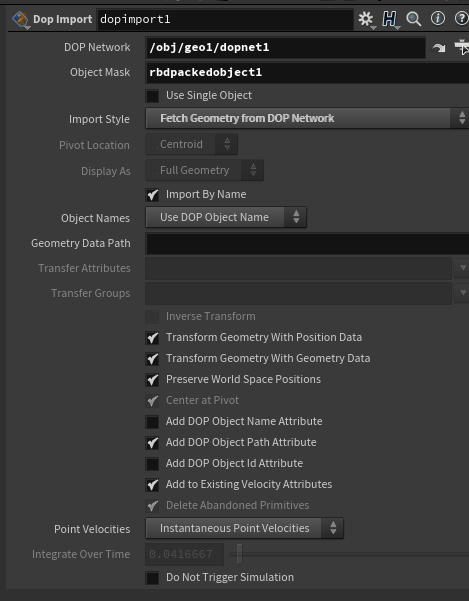The width and height of the screenshot is (469, 601).
Task: Show node info via the i icon
Action: coord(438,18)
